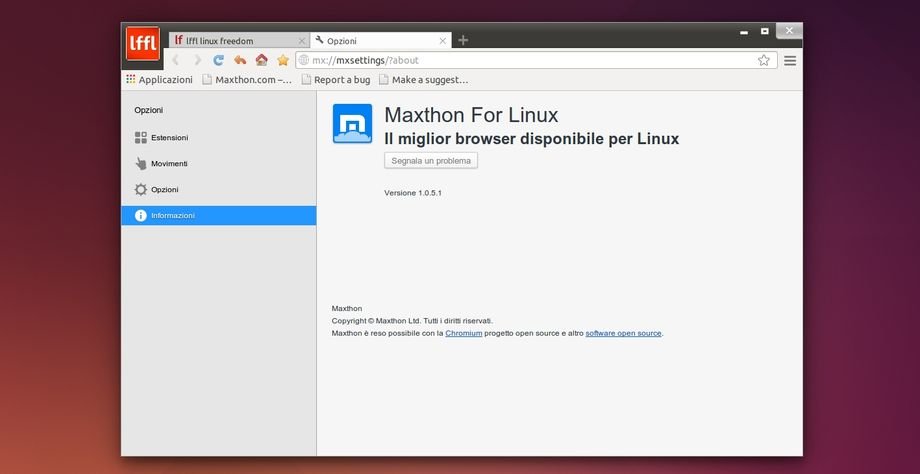Click the Maxthon logo on the about page

pos(353,123)
